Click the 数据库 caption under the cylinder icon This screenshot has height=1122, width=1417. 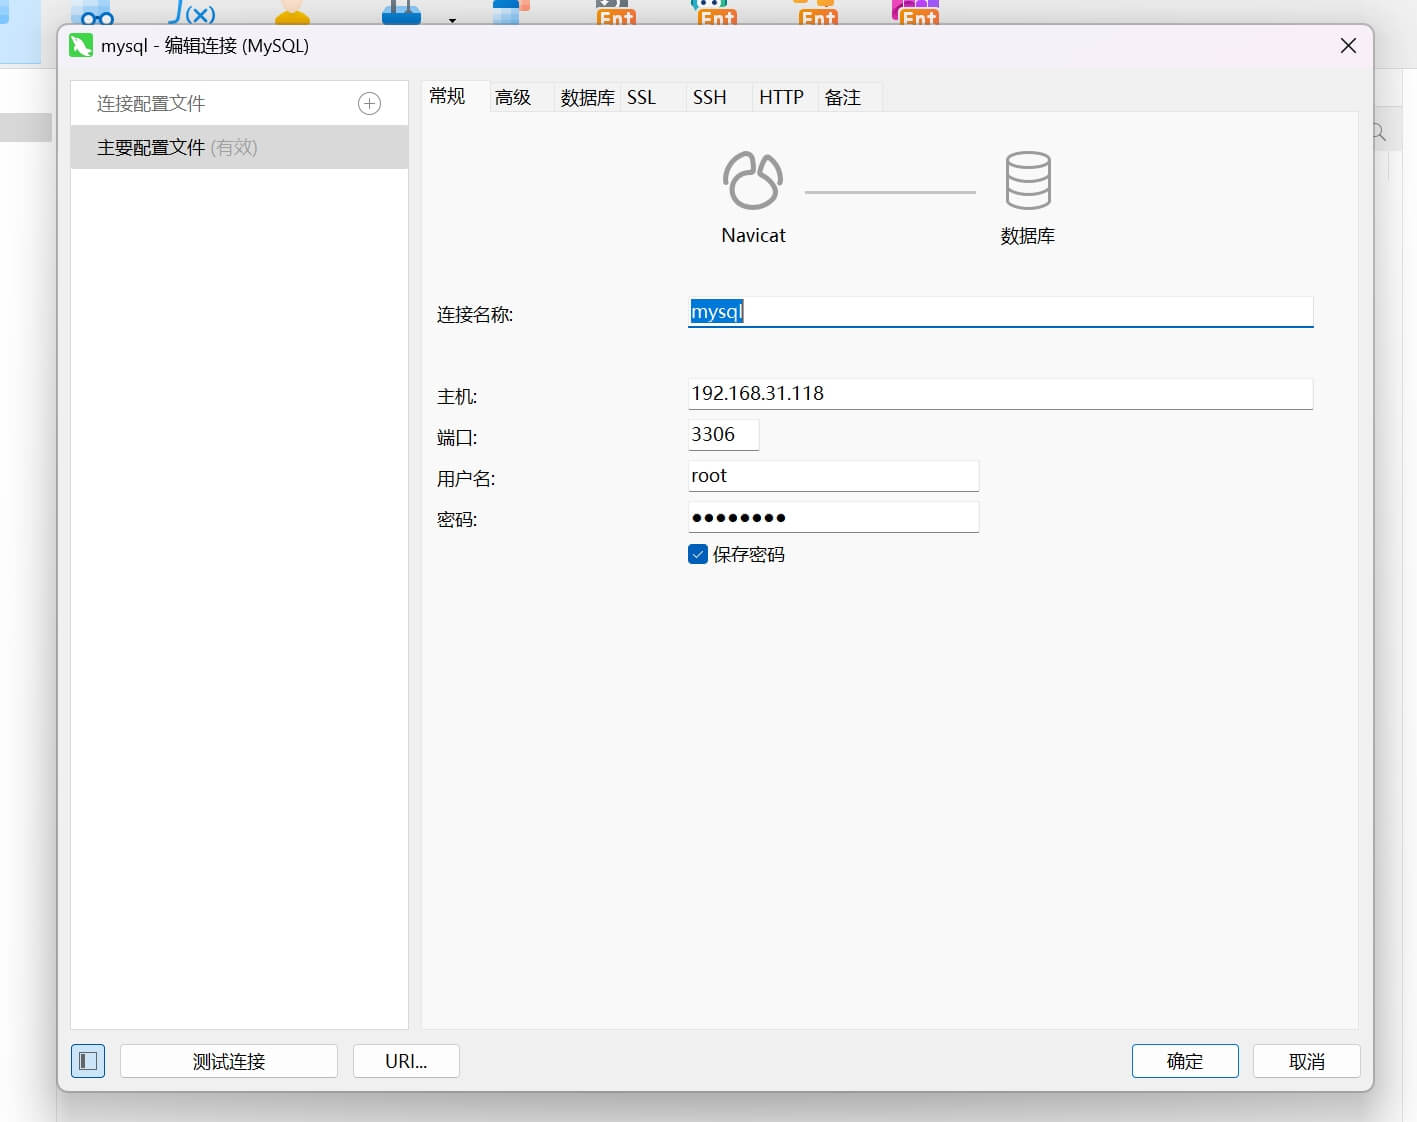coord(1028,236)
